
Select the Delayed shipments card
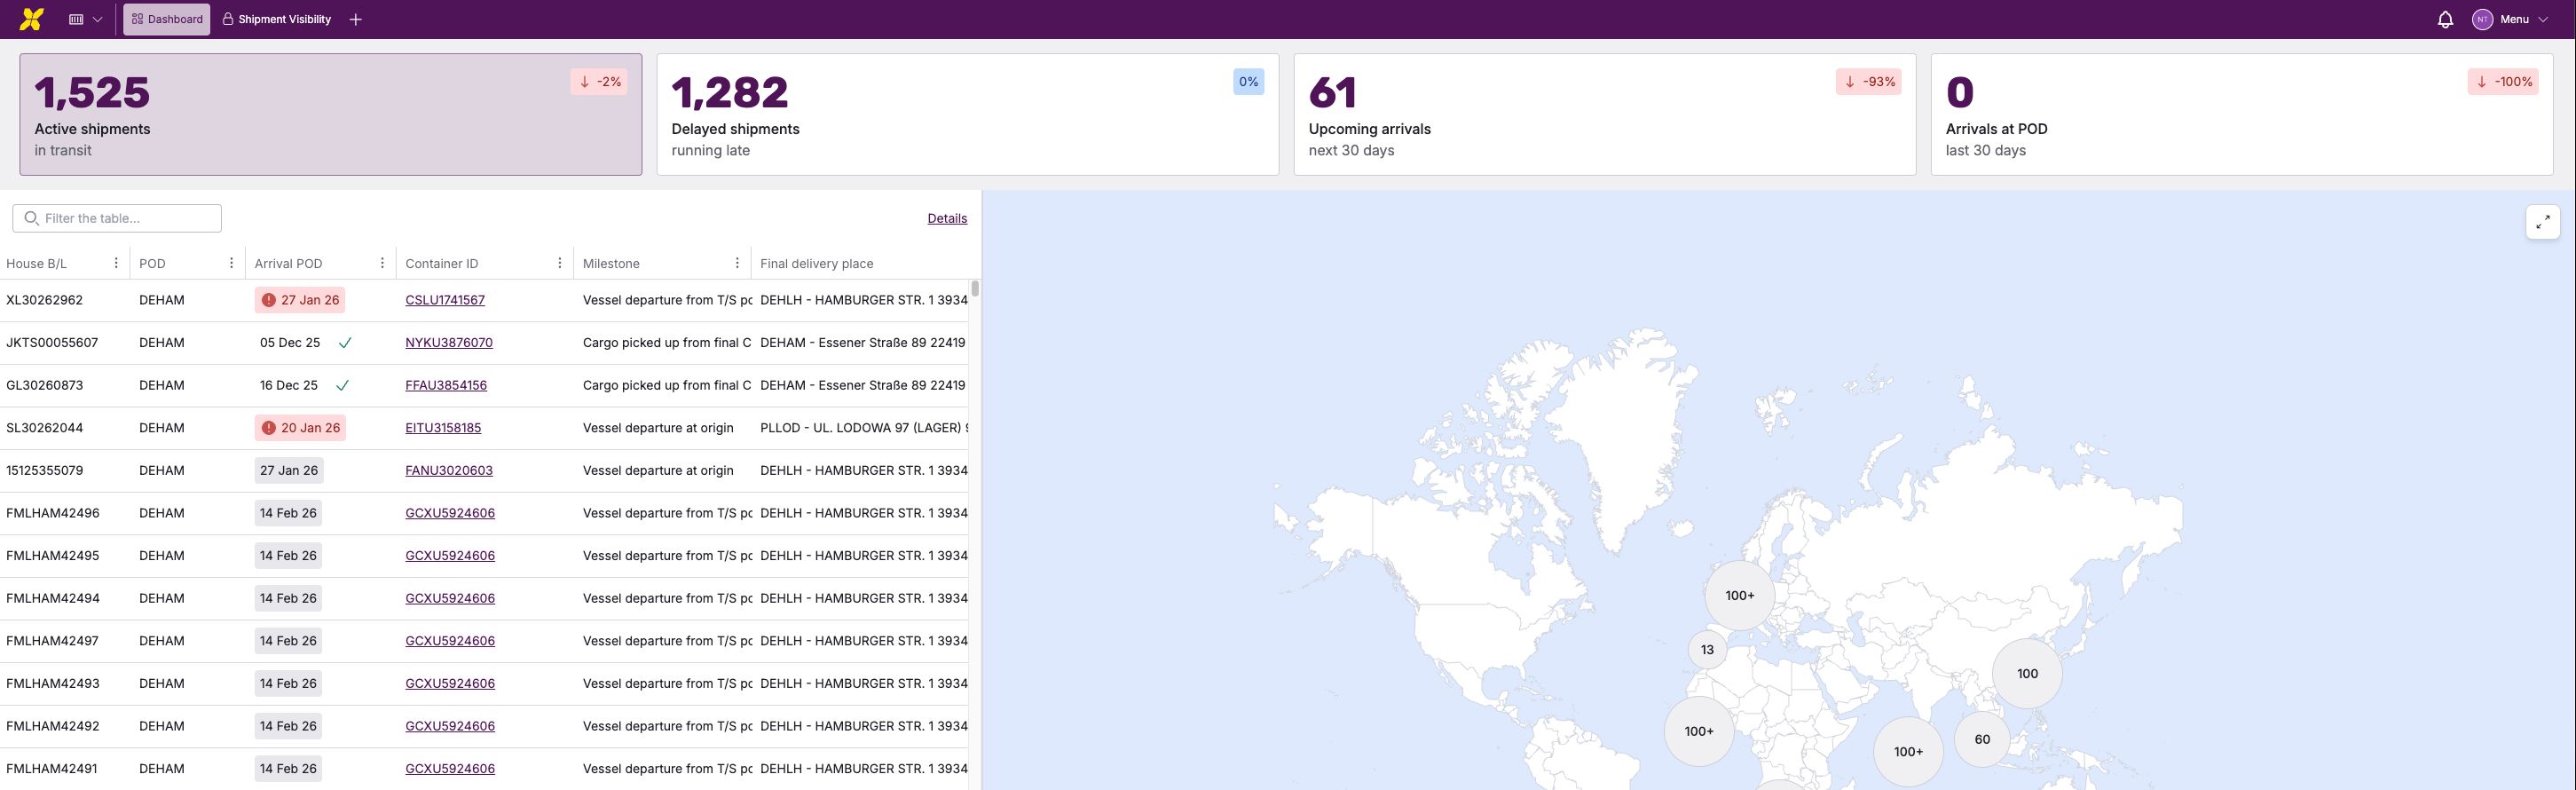click(966, 114)
